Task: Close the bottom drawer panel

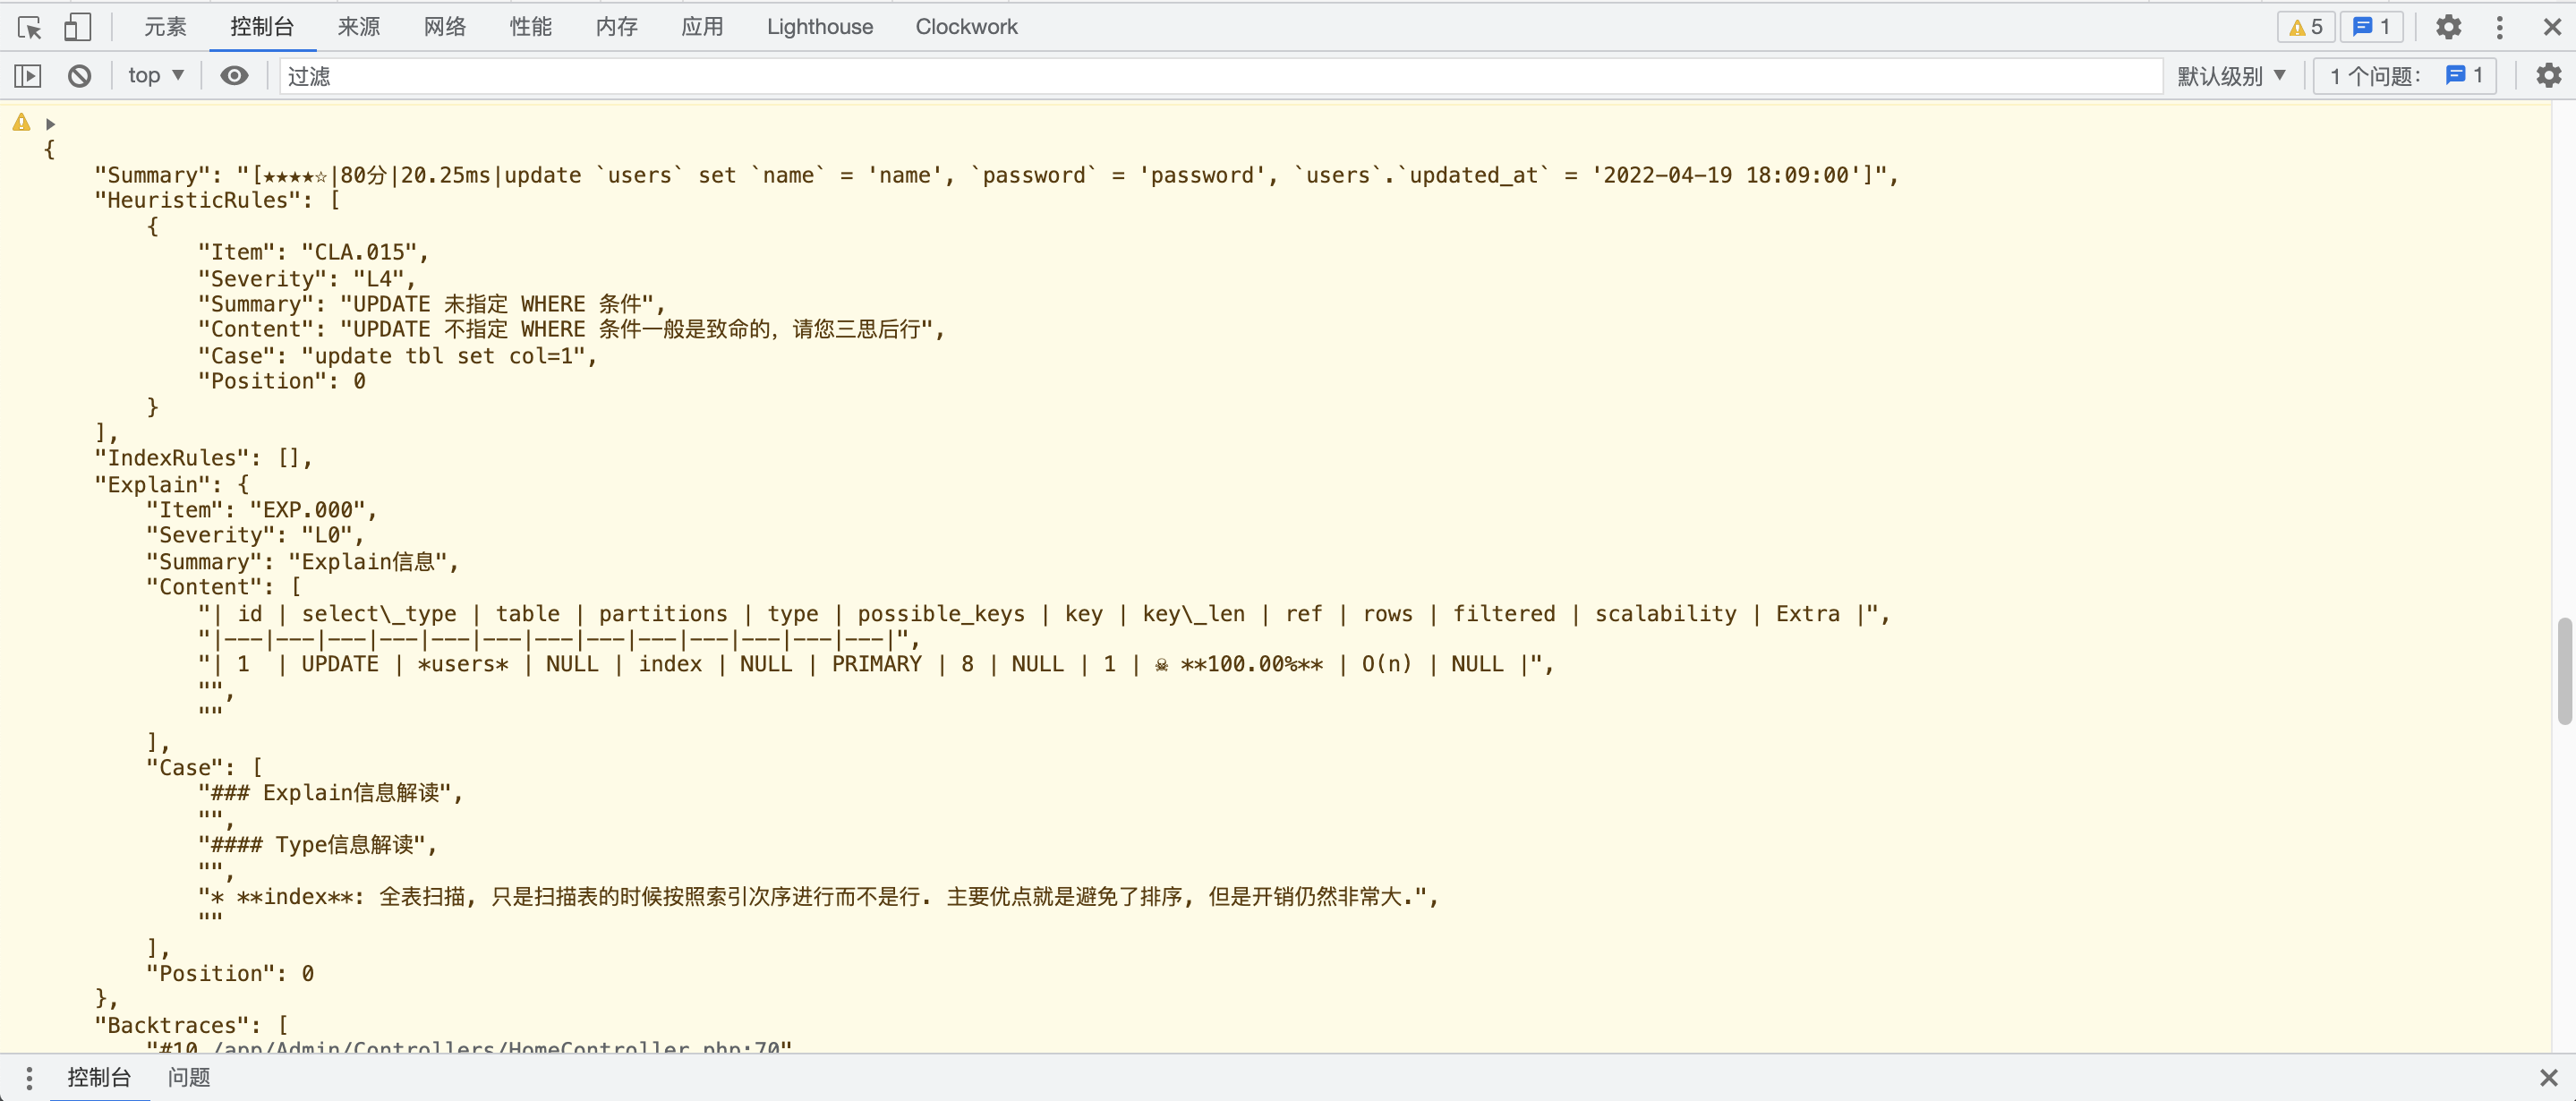Action: click(2548, 1077)
